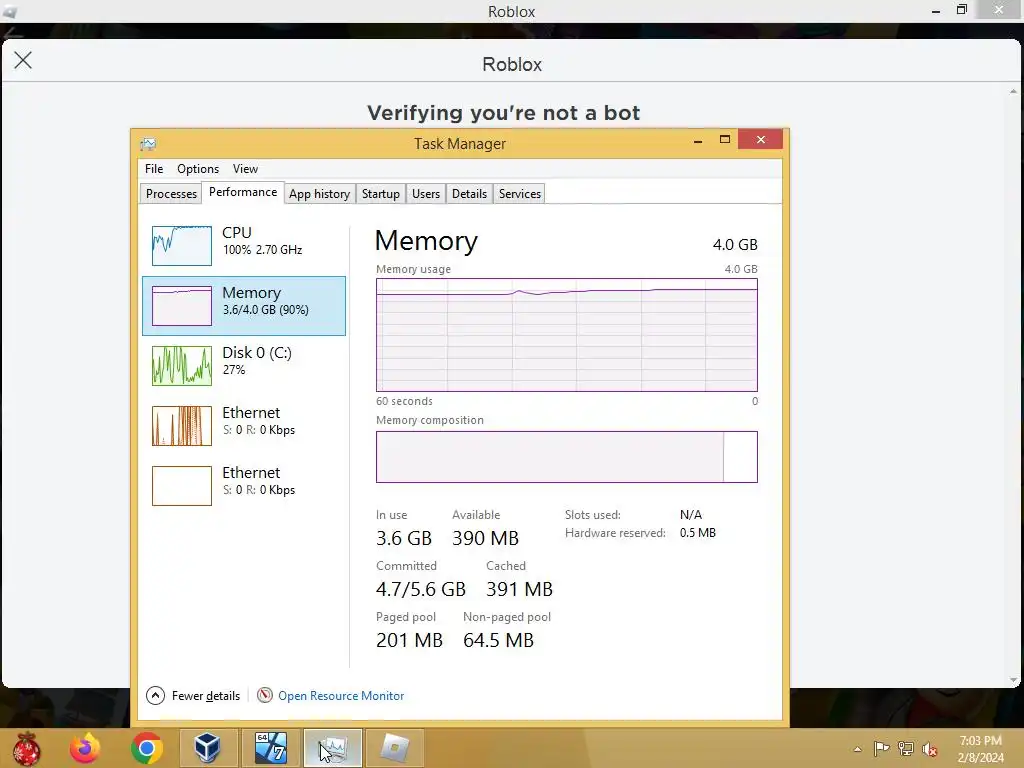
Task: Click the Memory heading text
Action: (426, 241)
